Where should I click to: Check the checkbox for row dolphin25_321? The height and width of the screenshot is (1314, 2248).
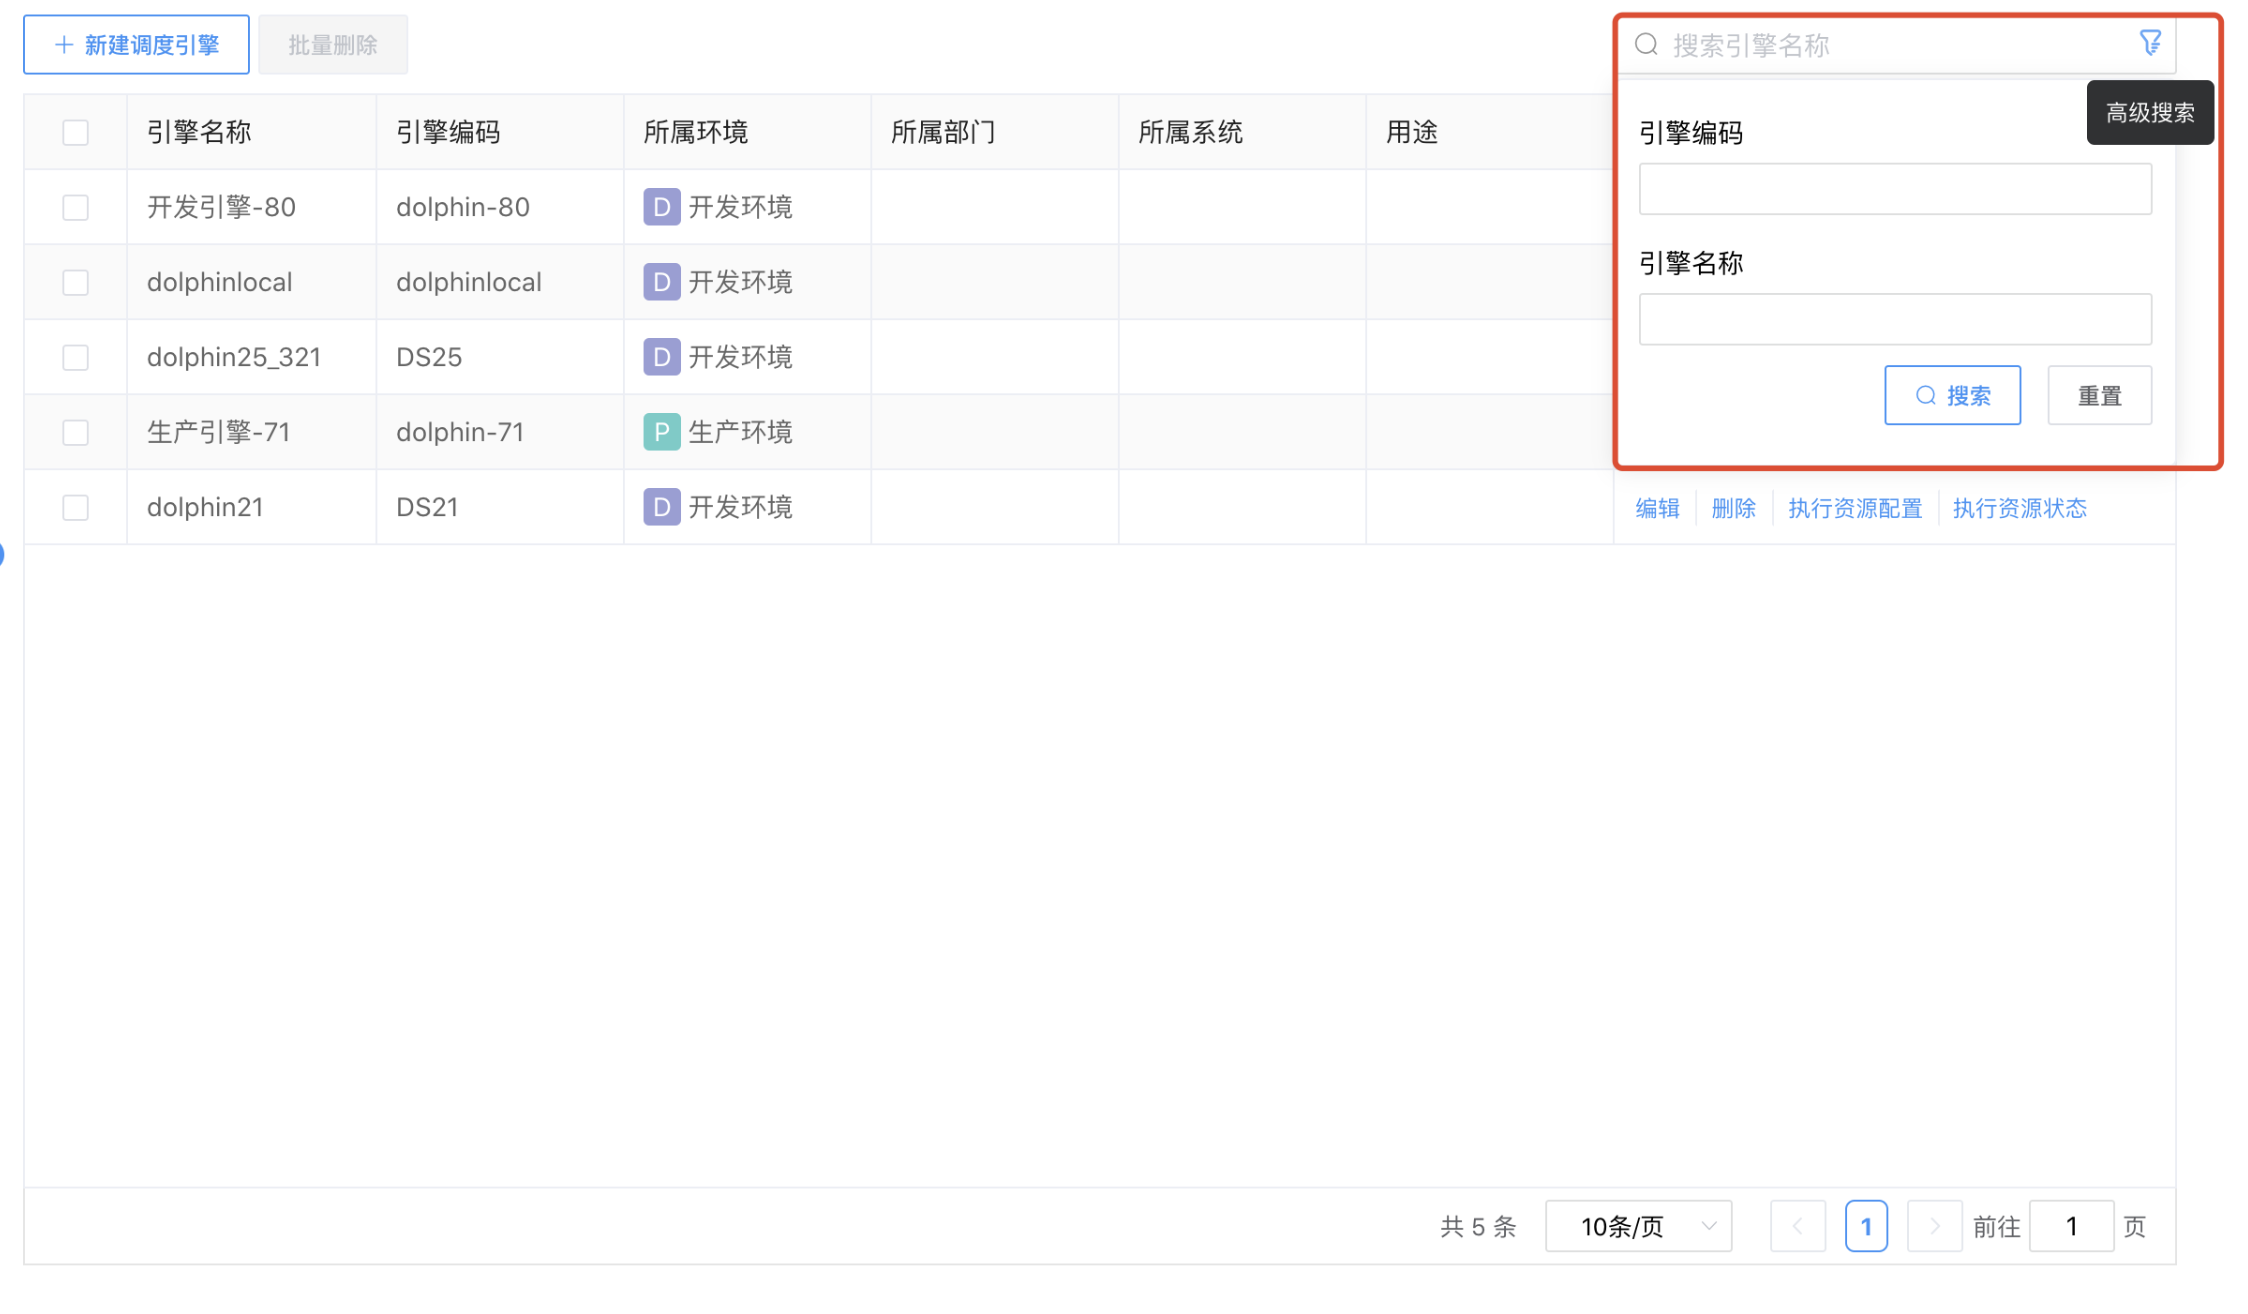[x=75, y=357]
